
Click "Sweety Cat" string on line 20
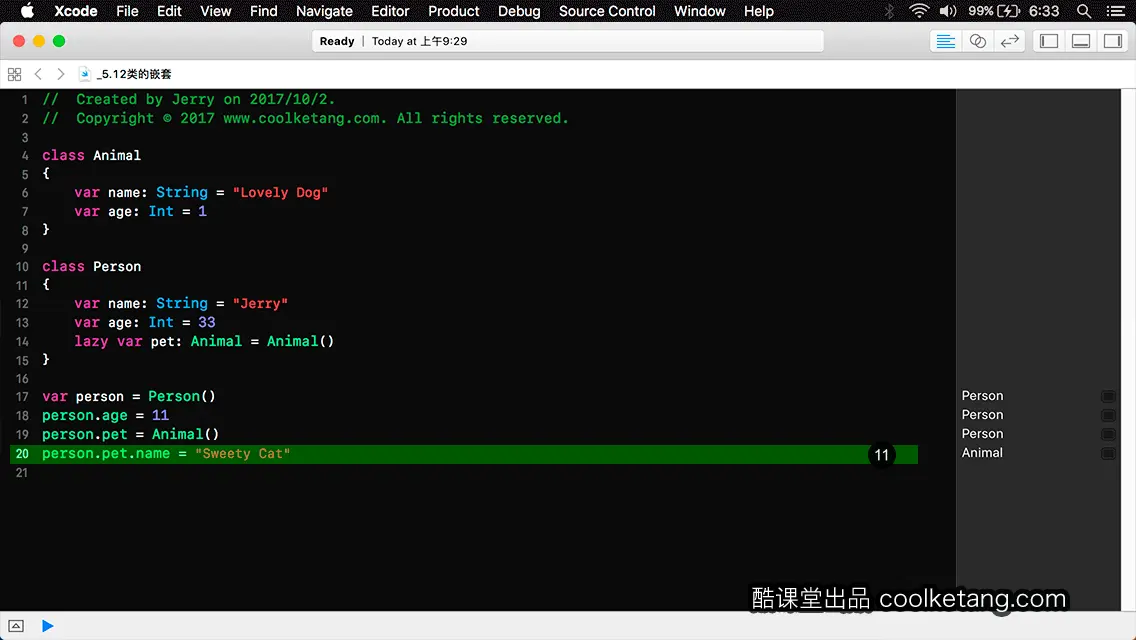(x=243, y=454)
